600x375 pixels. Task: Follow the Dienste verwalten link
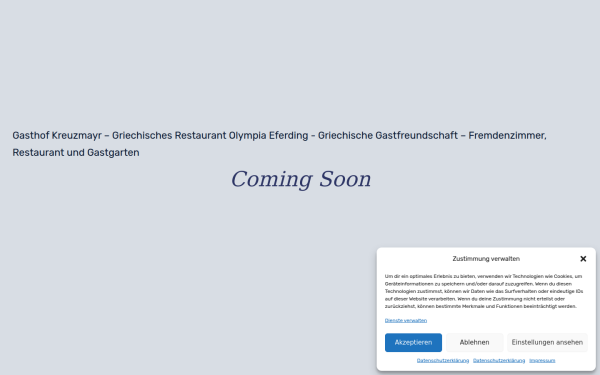[406, 321]
